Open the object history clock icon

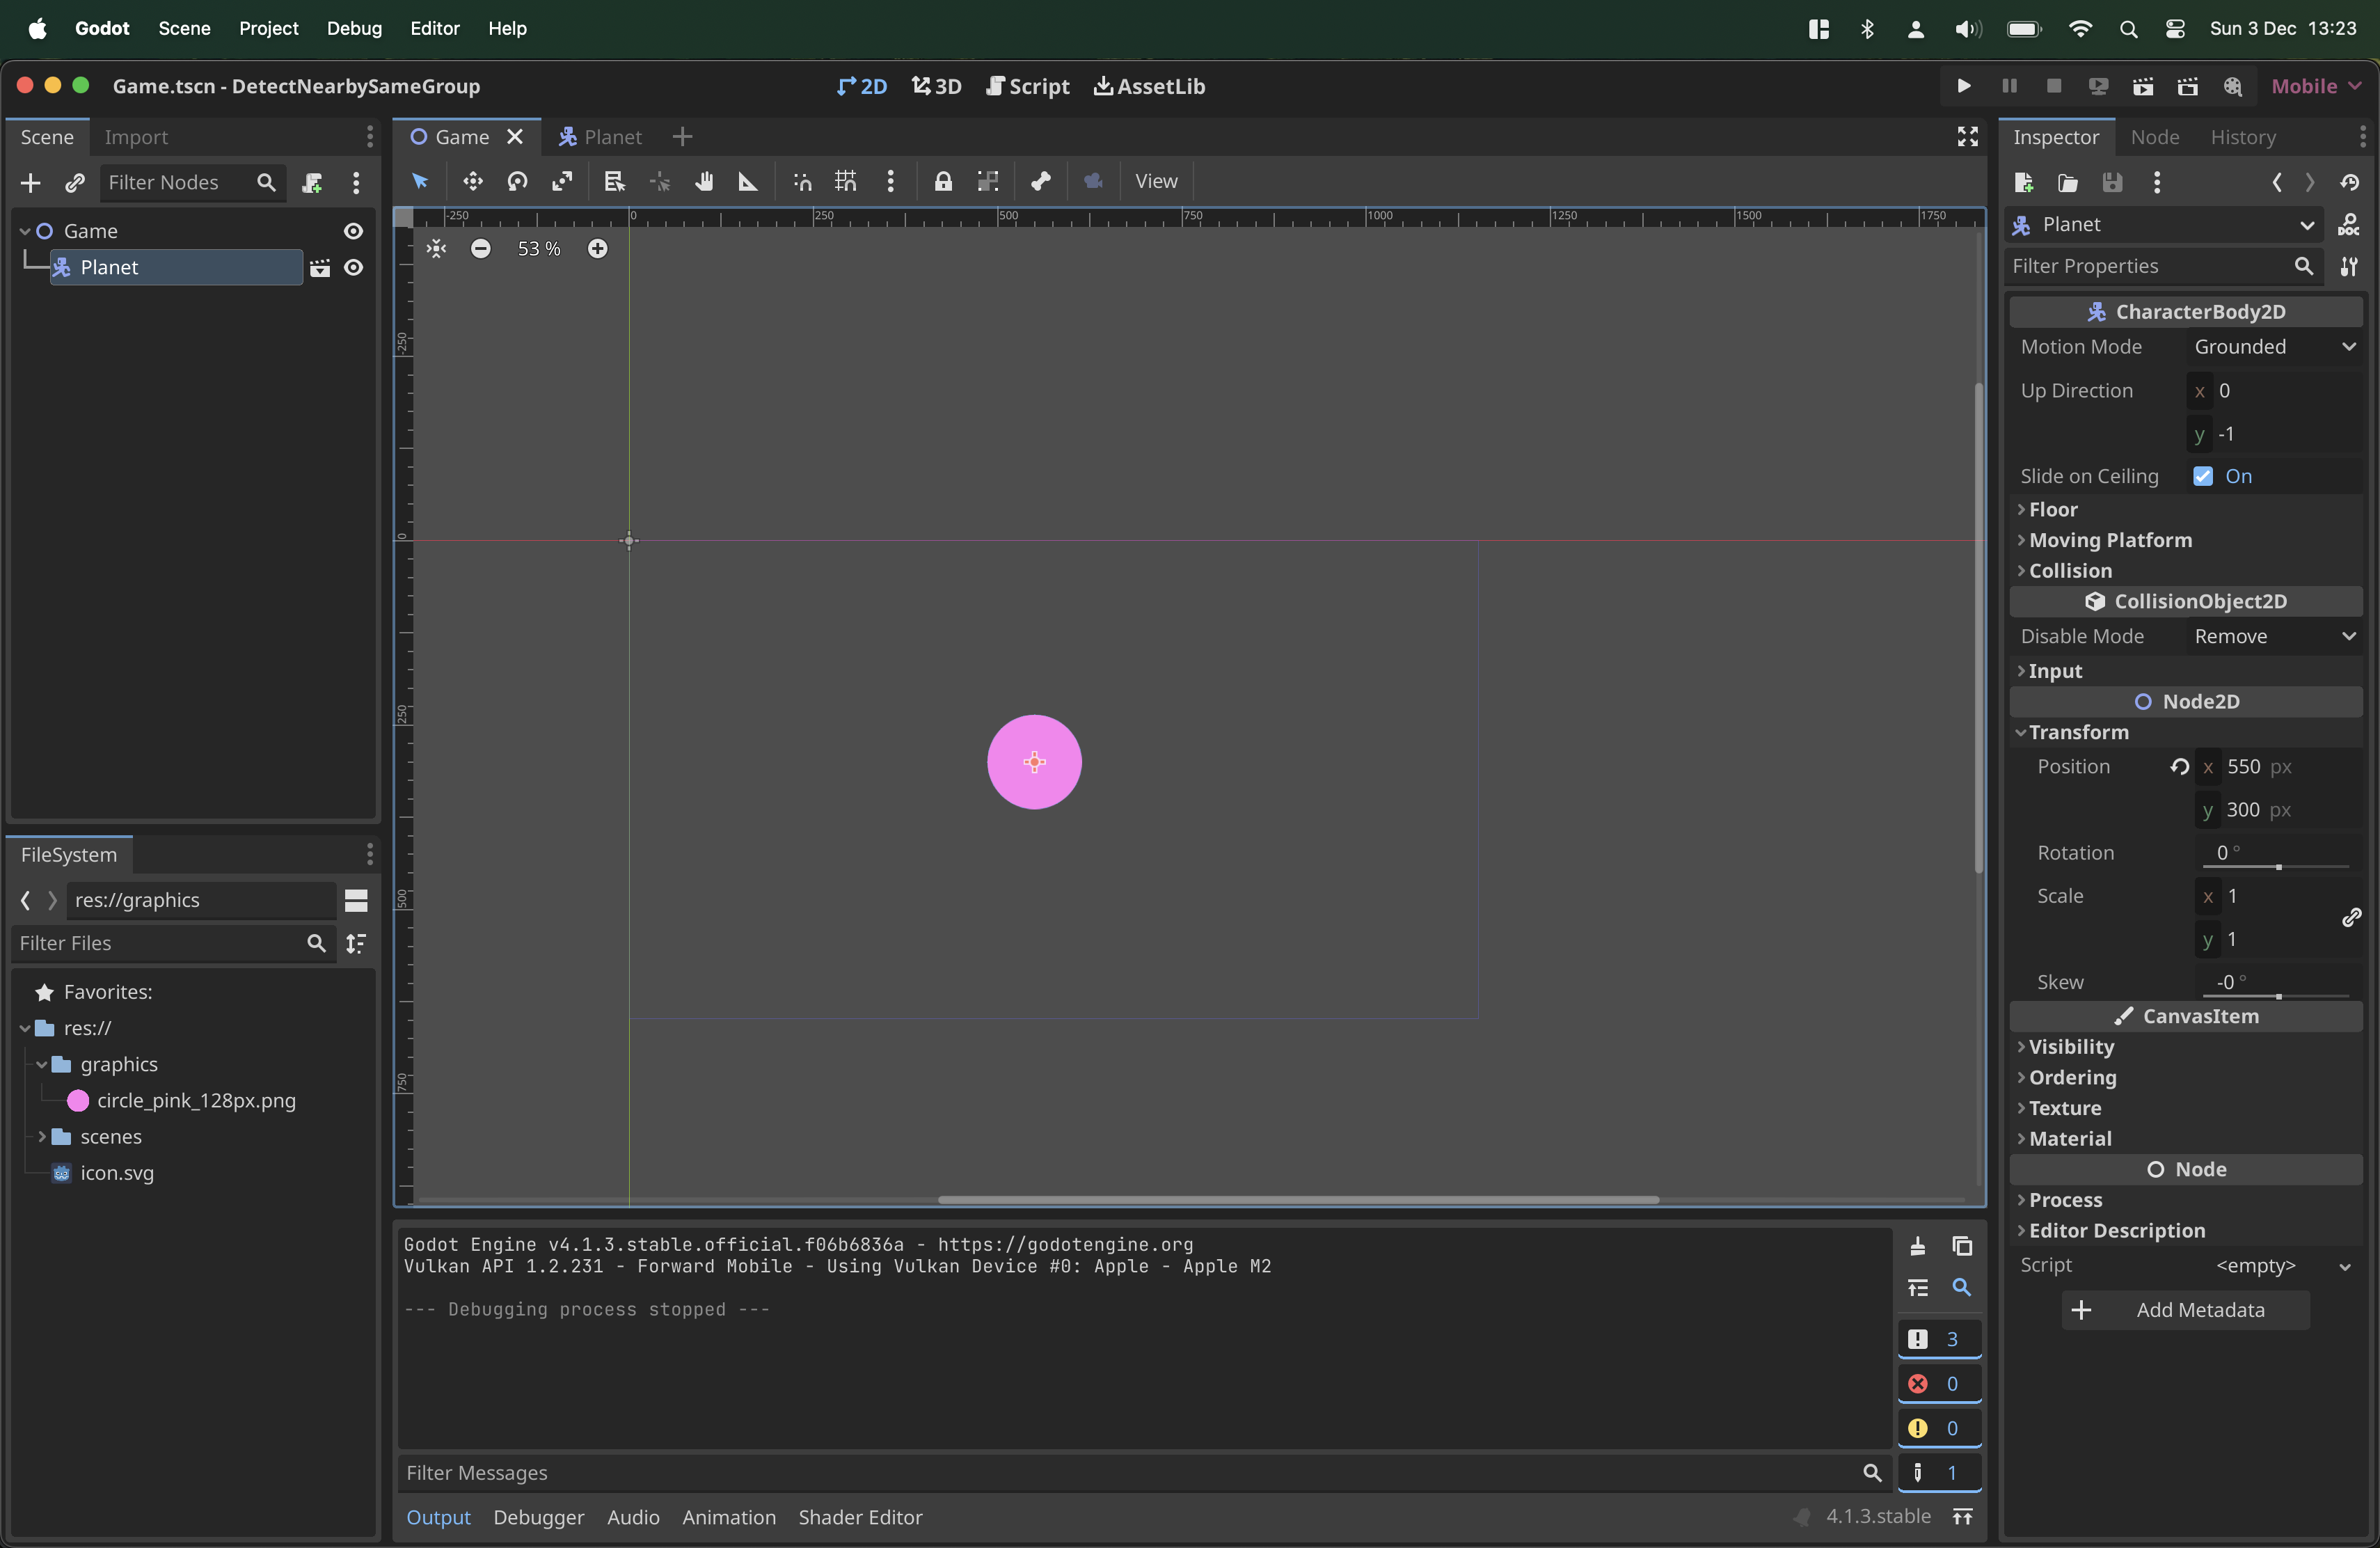click(x=2350, y=182)
